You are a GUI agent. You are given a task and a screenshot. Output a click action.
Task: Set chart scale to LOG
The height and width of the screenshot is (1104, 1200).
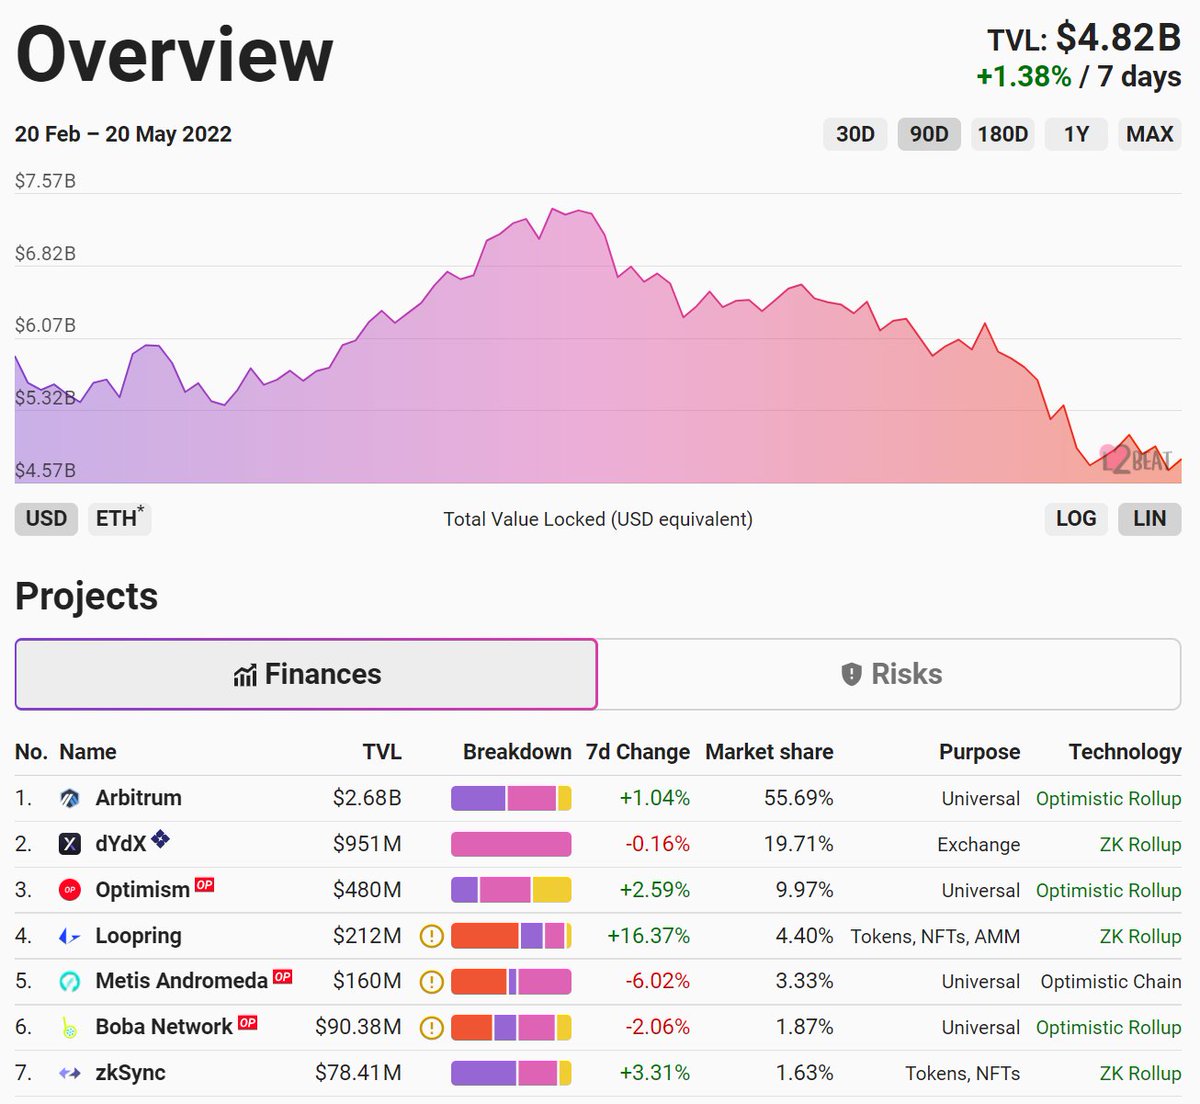pos(1076,519)
